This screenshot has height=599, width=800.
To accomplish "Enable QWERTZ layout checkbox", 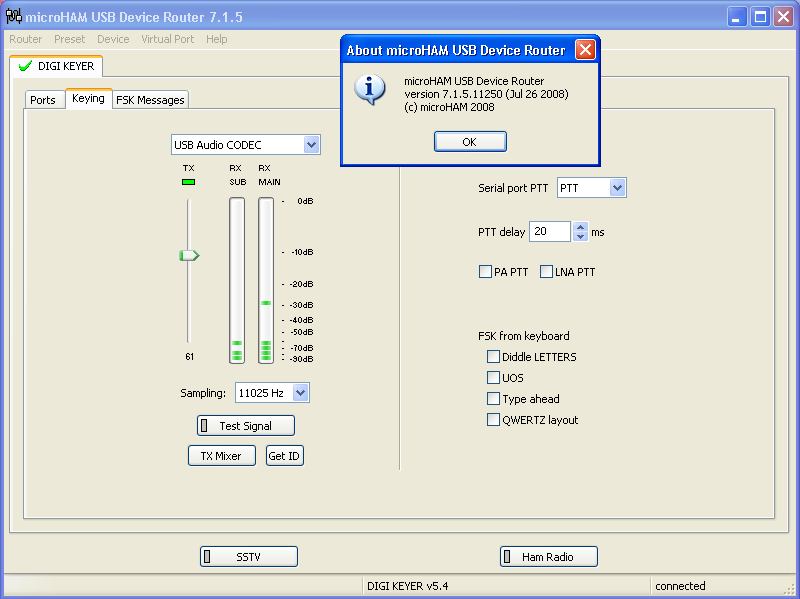I will click(x=493, y=419).
